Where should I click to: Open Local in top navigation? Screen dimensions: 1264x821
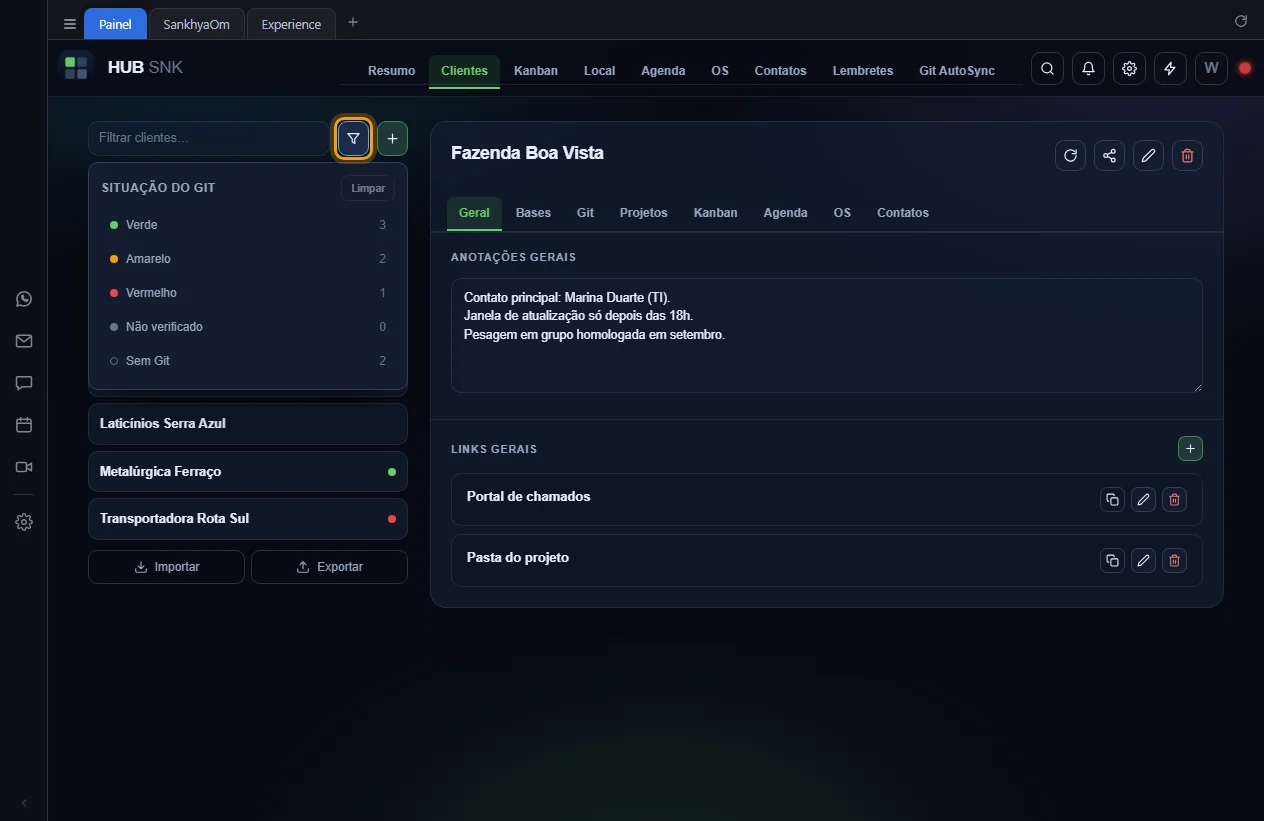[x=599, y=71]
